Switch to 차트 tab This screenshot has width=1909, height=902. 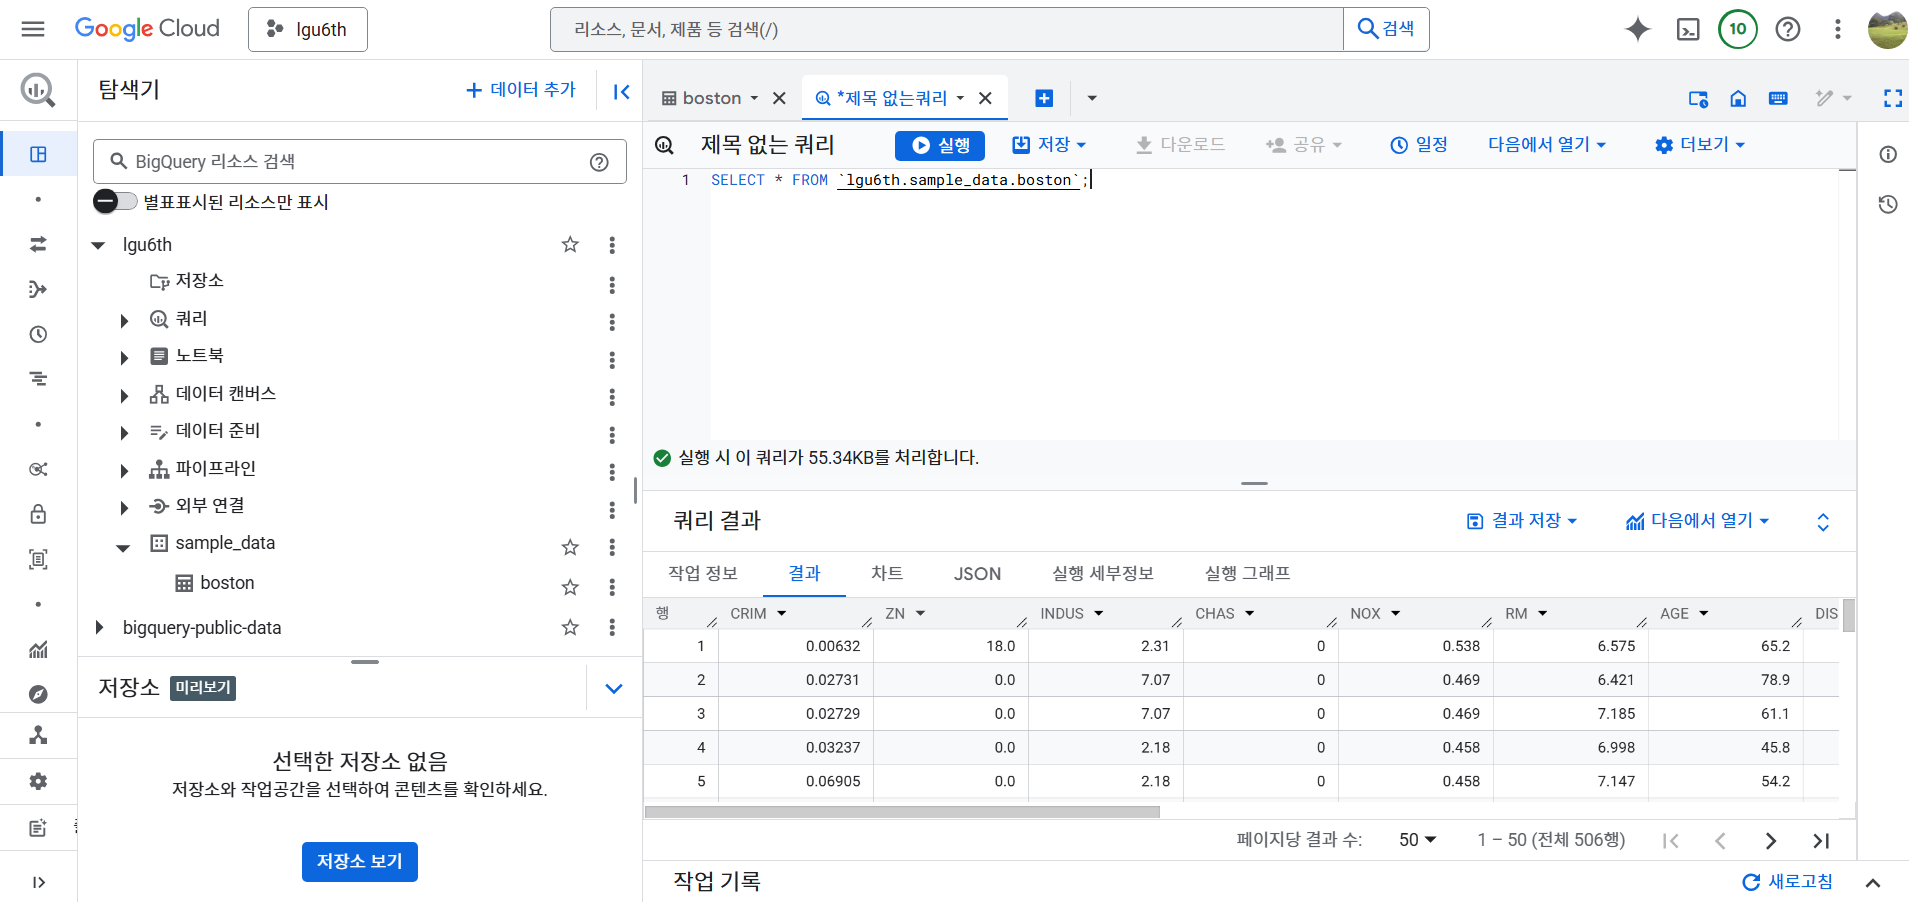887,574
